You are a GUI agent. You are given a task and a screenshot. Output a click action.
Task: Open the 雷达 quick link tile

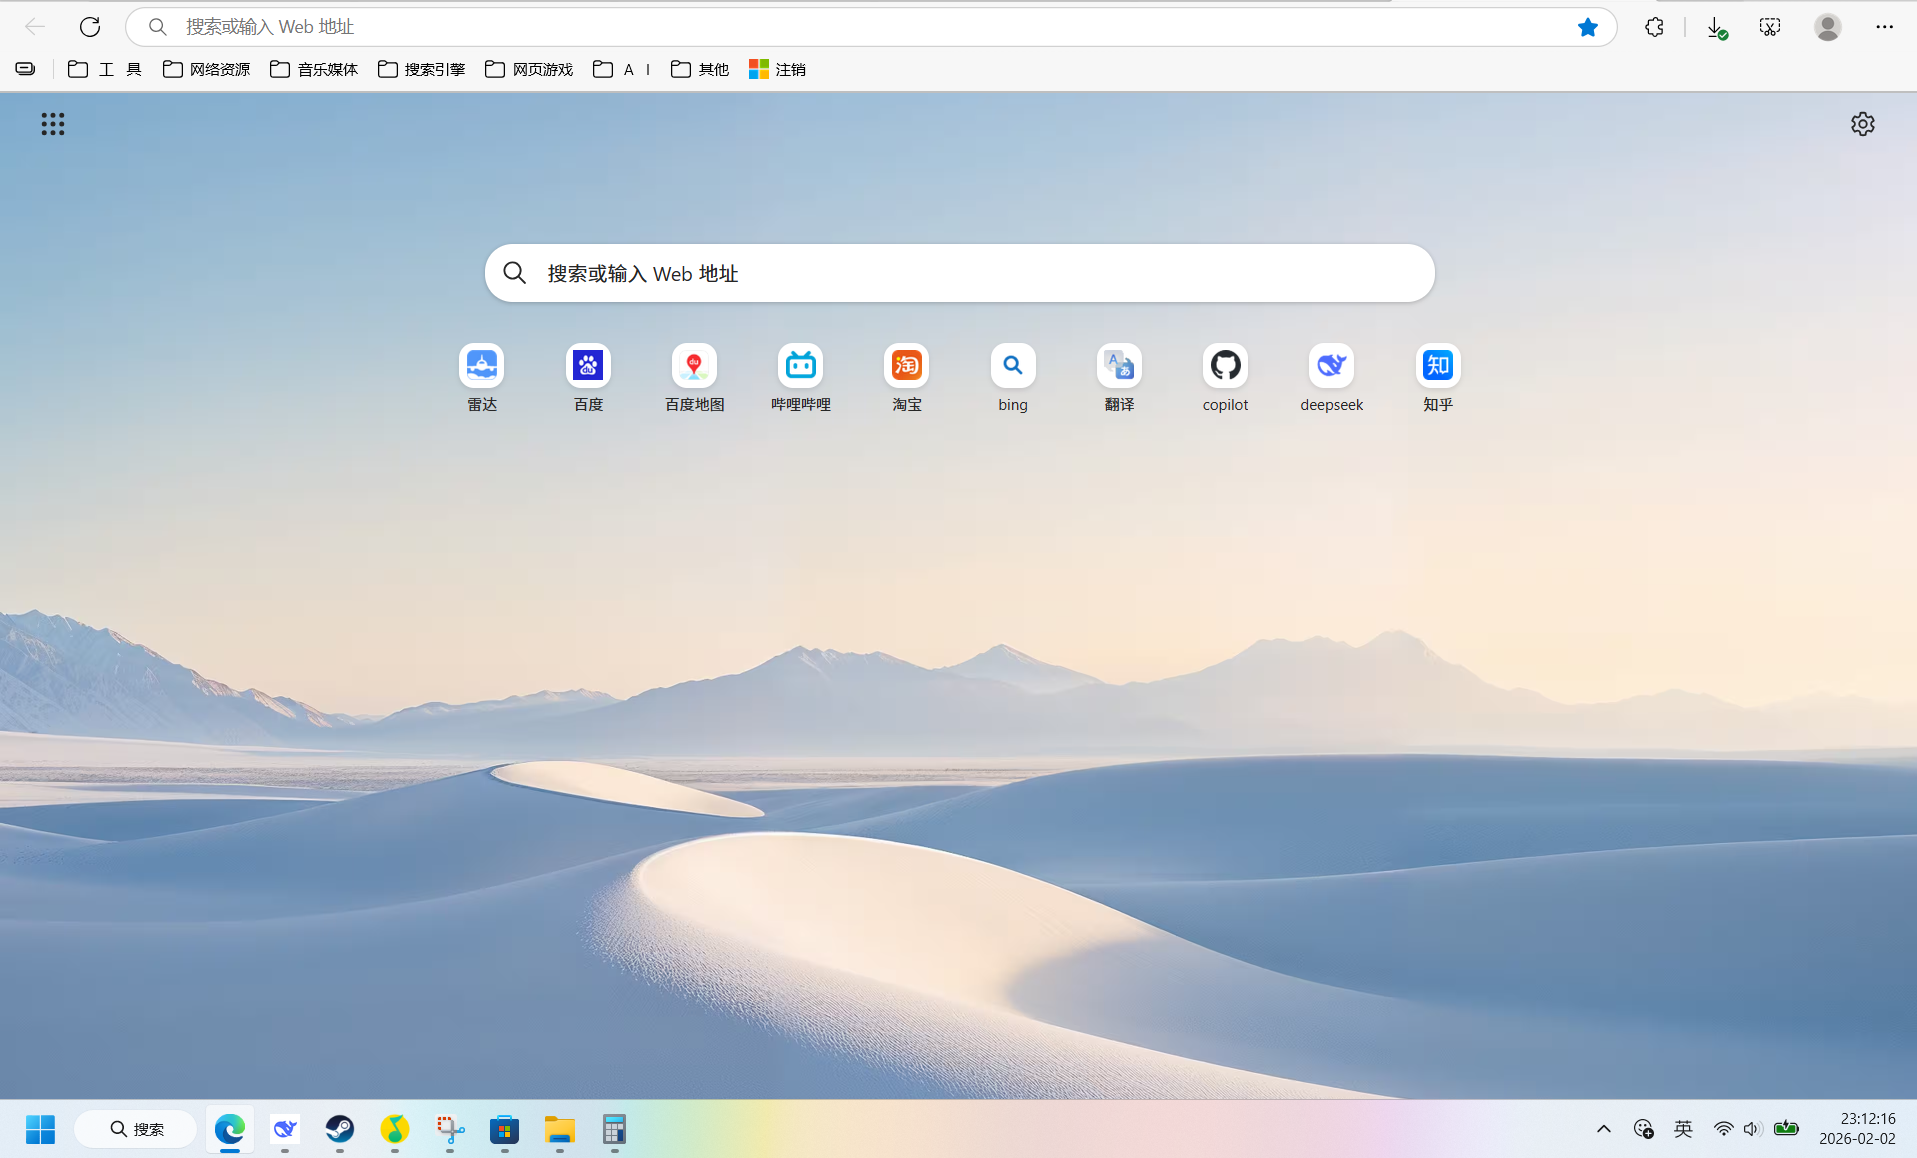(482, 378)
